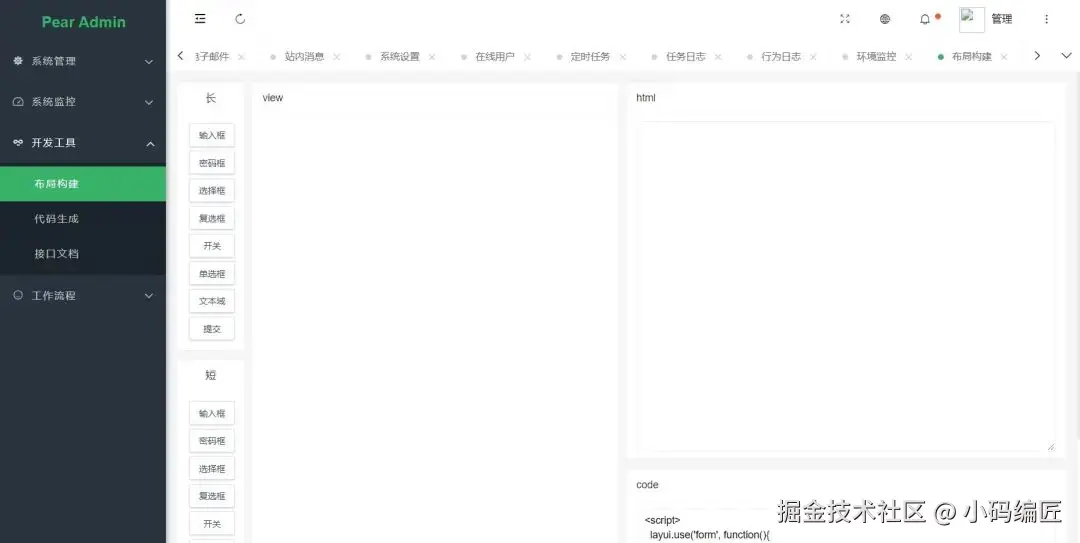This screenshot has width=1080, height=543.
Task: Open notifications with the bell icon
Action: pos(925,19)
